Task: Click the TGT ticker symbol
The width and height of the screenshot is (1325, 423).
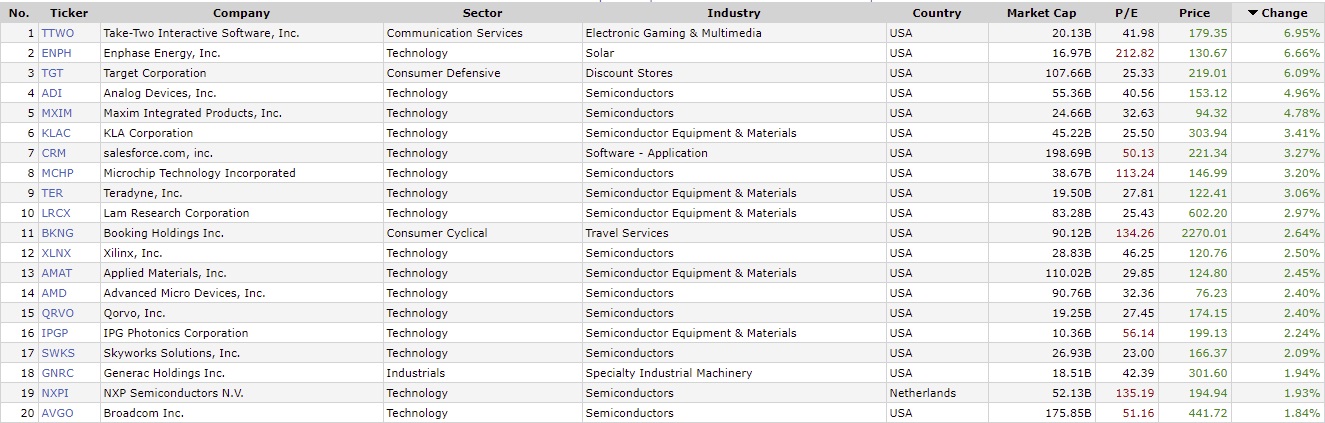Action: click(54, 73)
